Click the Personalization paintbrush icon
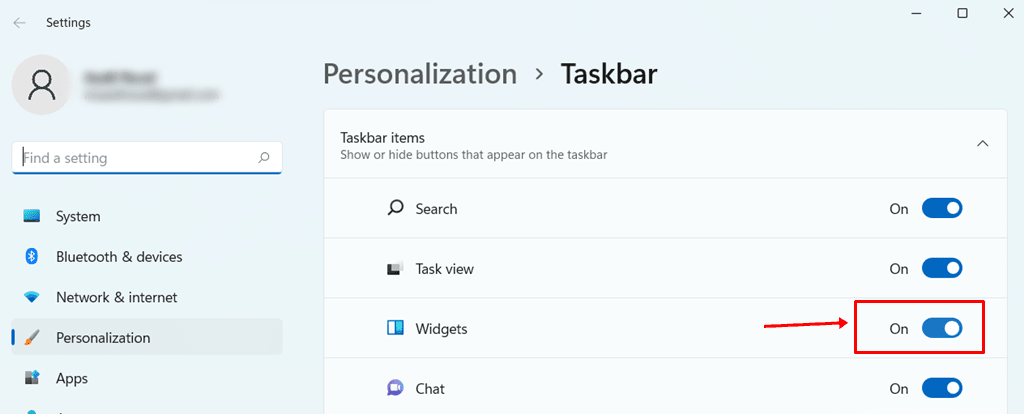Image resolution: width=1024 pixels, height=414 pixels. point(32,338)
